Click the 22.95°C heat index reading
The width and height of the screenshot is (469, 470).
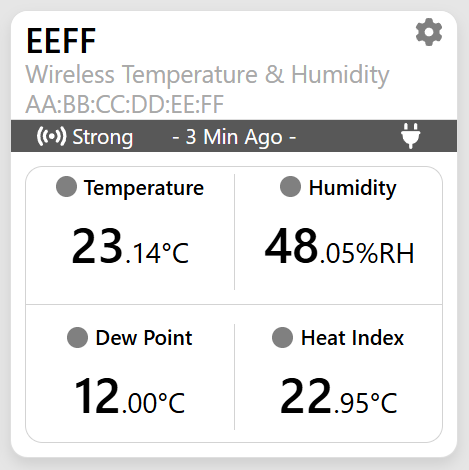point(339,396)
